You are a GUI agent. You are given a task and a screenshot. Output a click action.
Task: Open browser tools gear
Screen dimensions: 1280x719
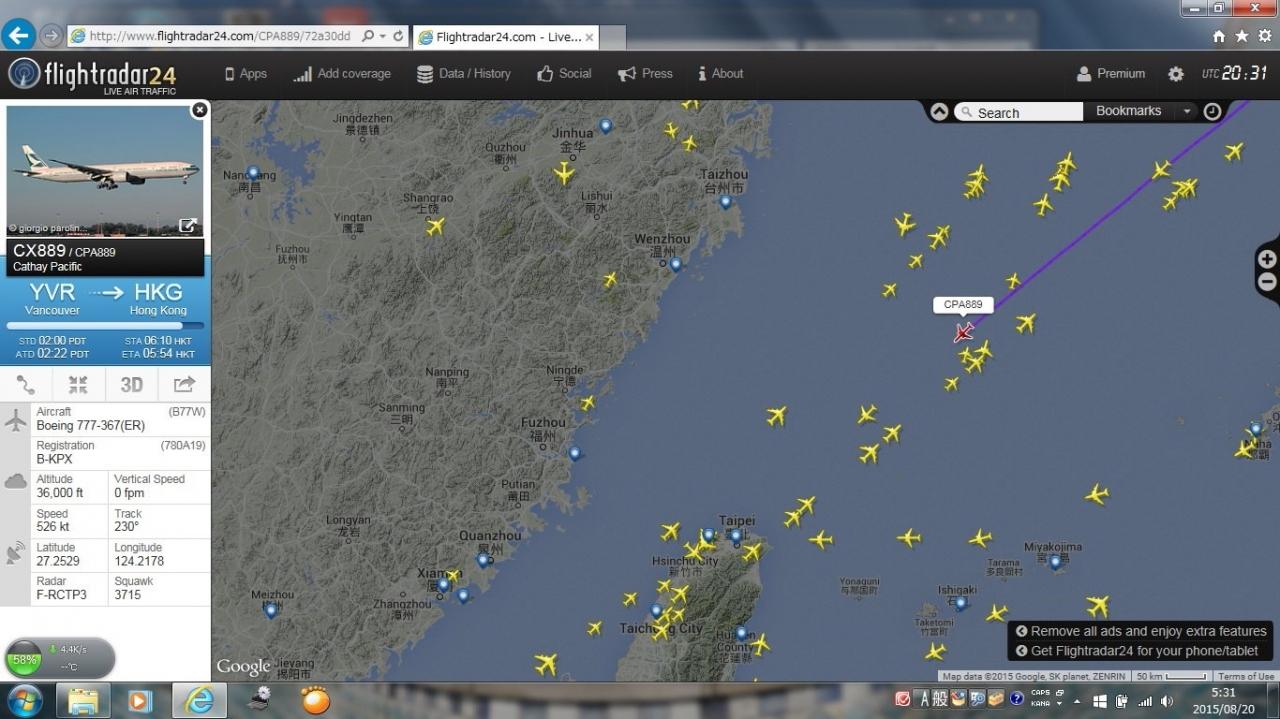coord(1265,36)
